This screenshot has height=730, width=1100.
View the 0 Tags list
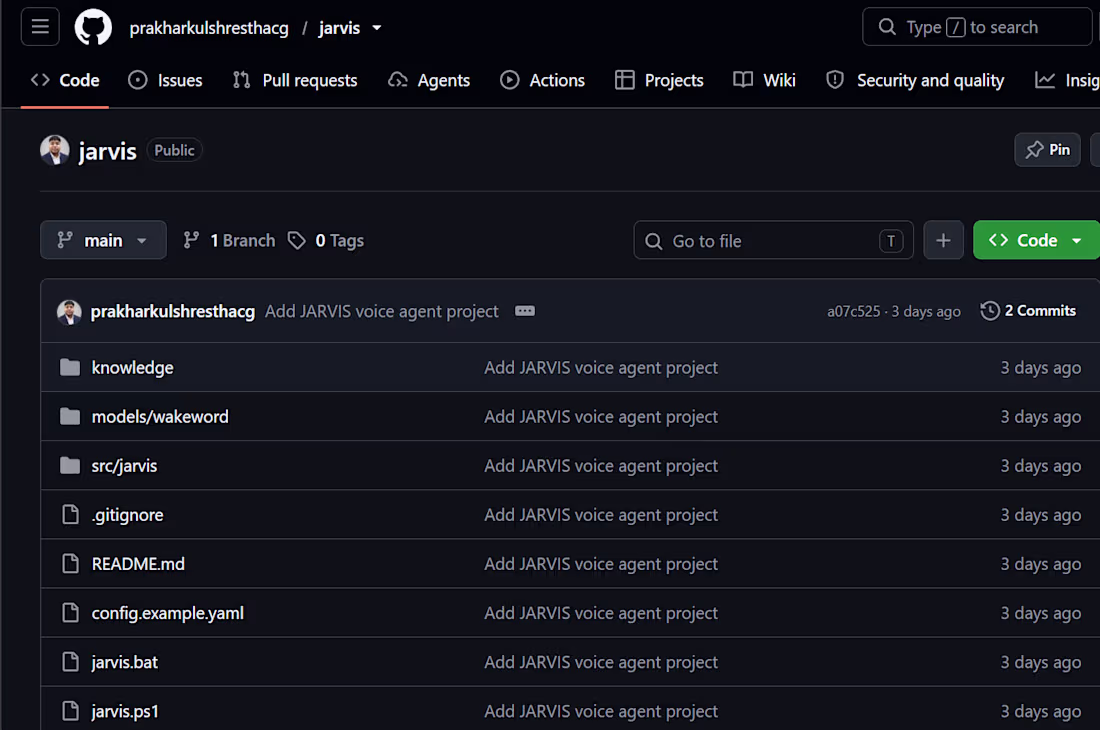click(326, 241)
